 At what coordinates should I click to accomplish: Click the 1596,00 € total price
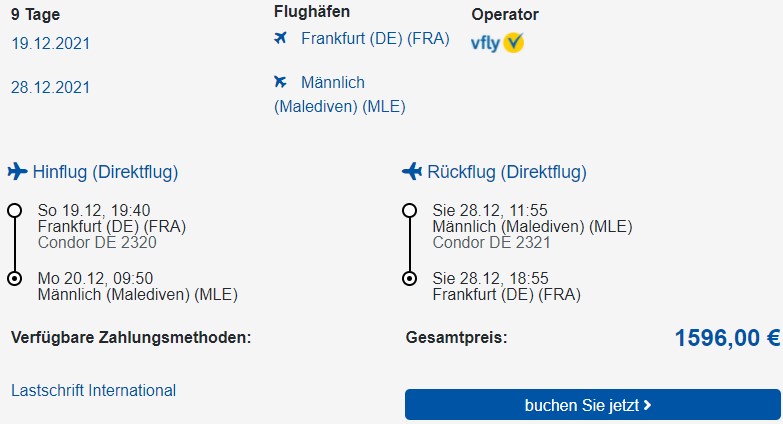[727, 338]
